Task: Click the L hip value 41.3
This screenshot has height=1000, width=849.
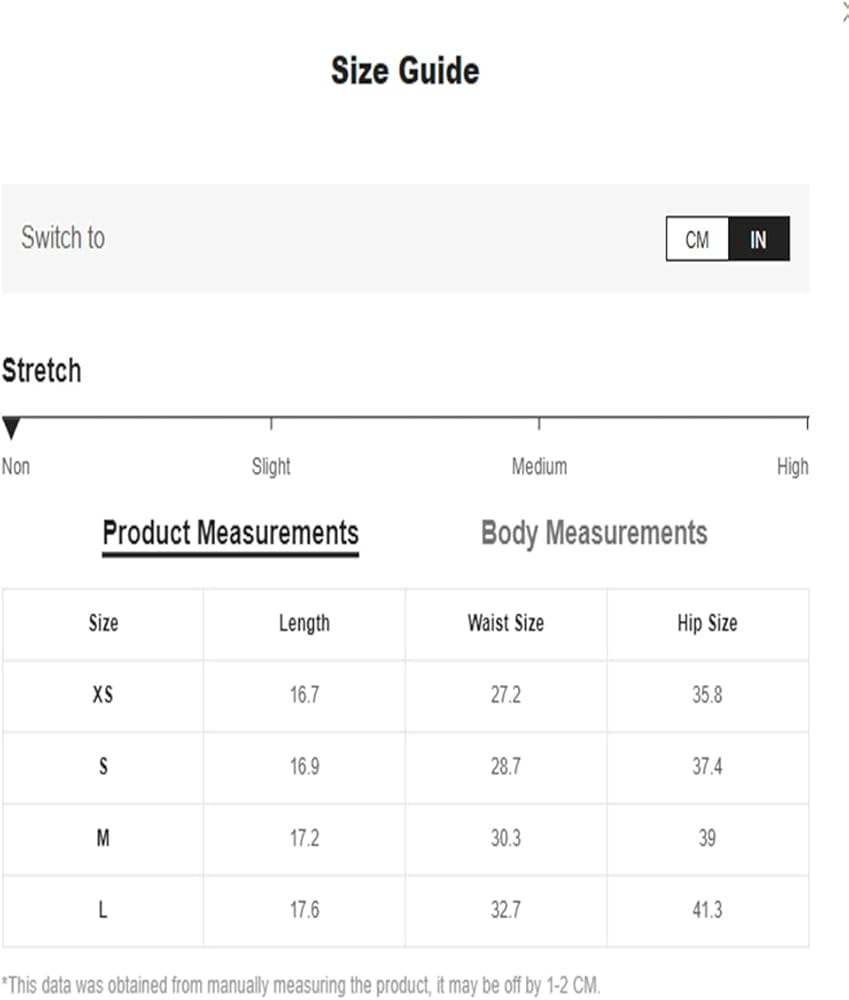Action: click(x=707, y=910)
